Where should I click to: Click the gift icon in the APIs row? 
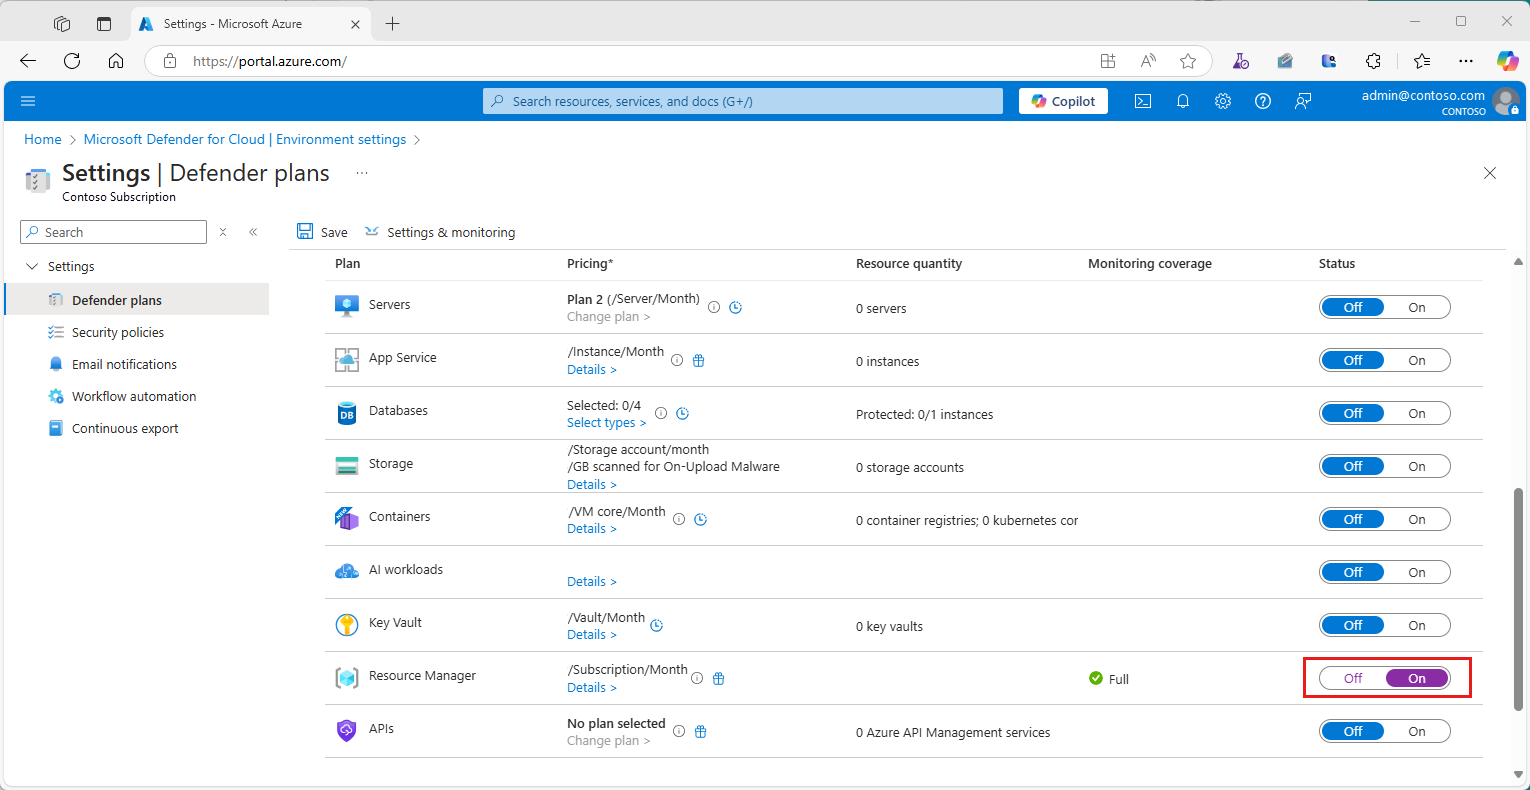[x=701, y=731]
